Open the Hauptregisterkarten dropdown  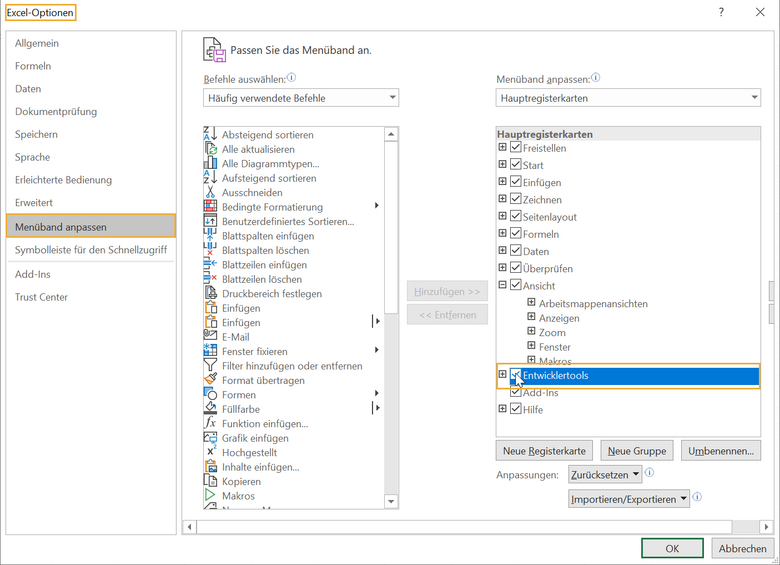[628, 97]
